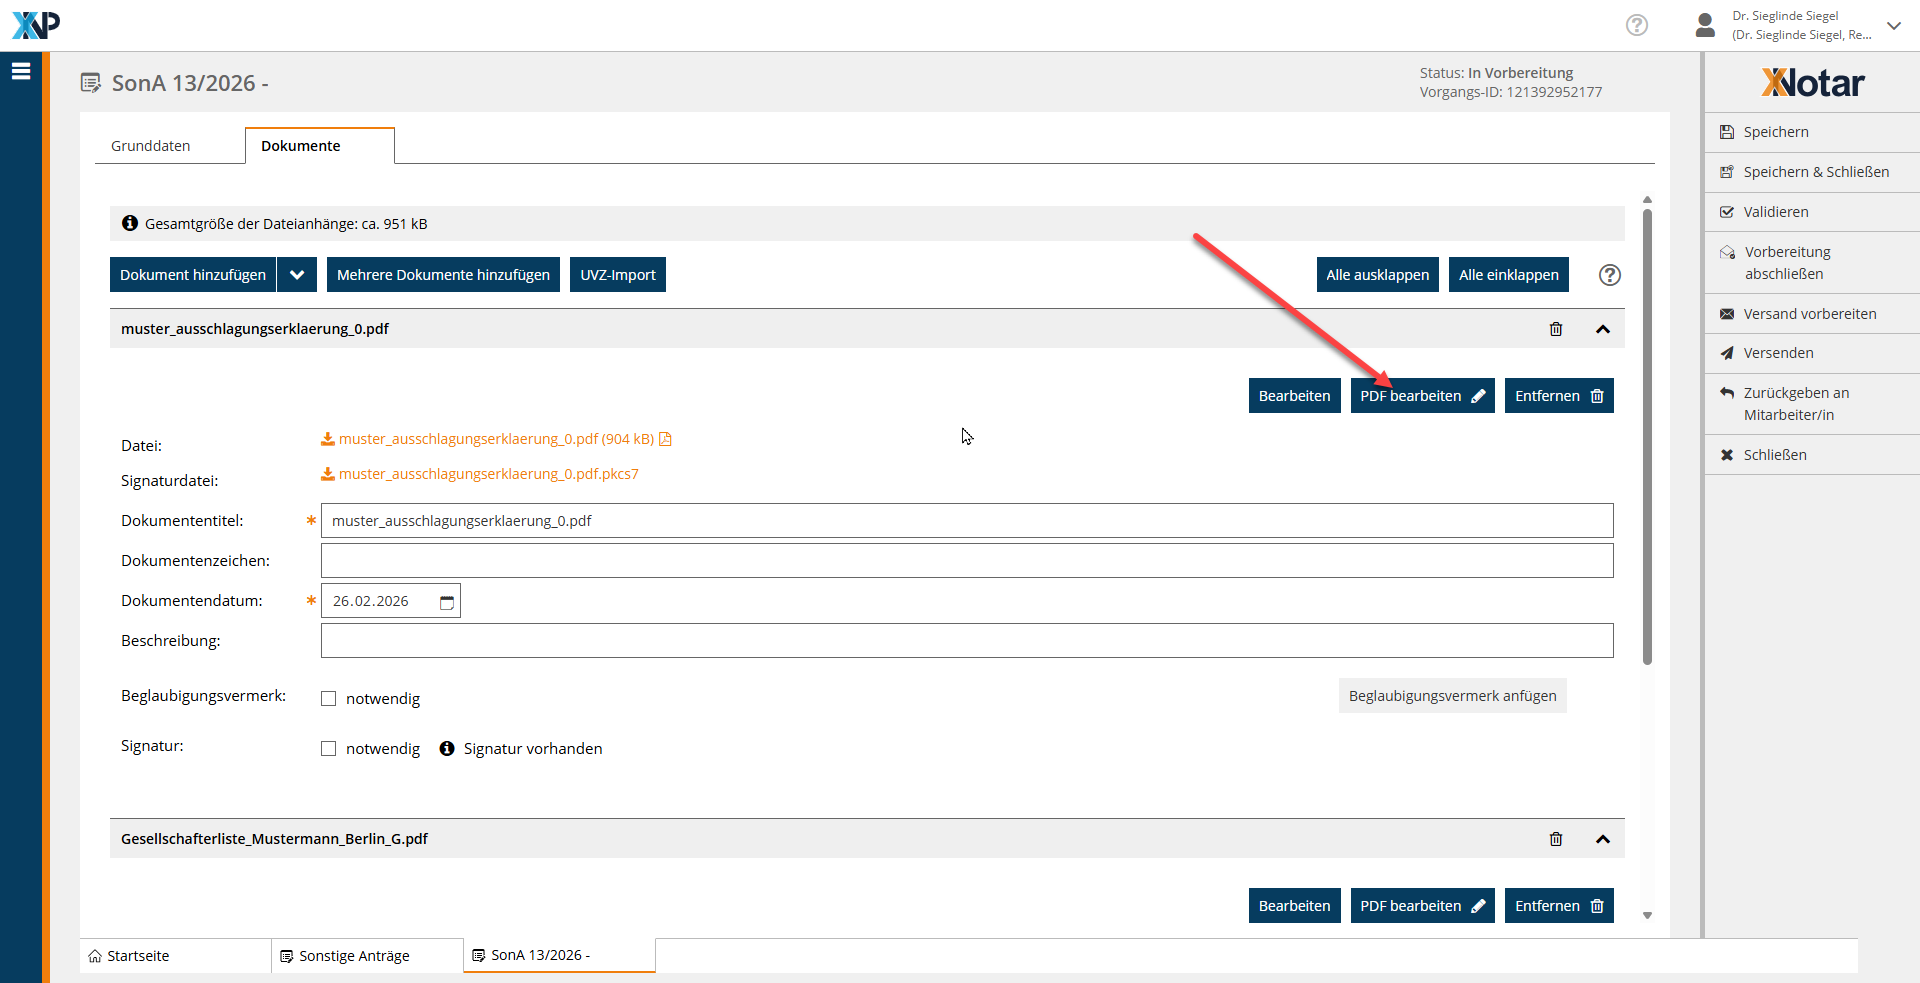Click the help question mark icon in the header
This screenshot has width=1920, height=983.
[x=1636, y=25]
